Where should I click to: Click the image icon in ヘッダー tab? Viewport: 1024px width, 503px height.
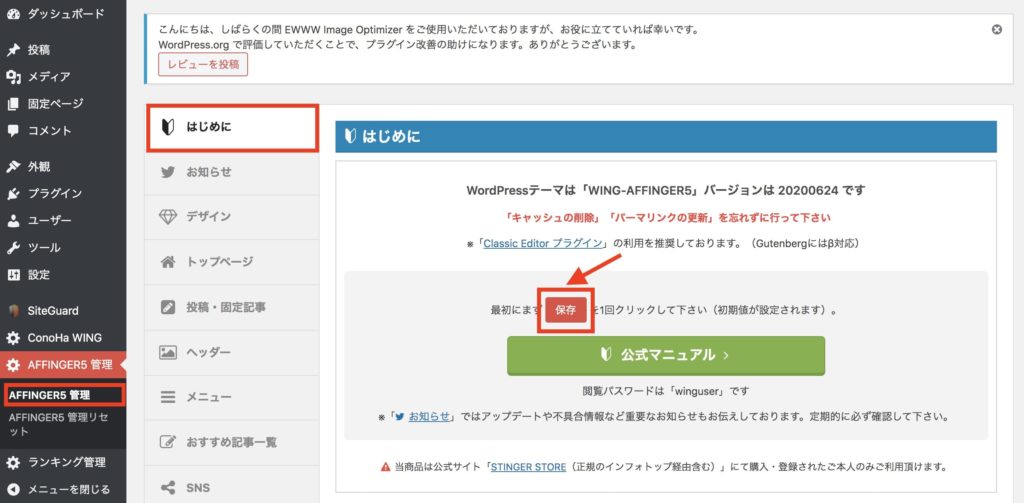click(168, 352)
